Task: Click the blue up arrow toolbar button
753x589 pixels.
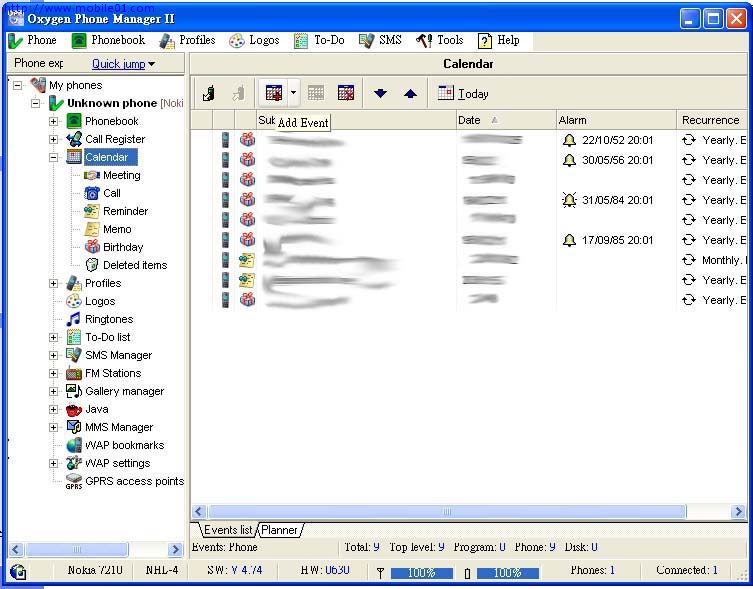Action: 410,93
